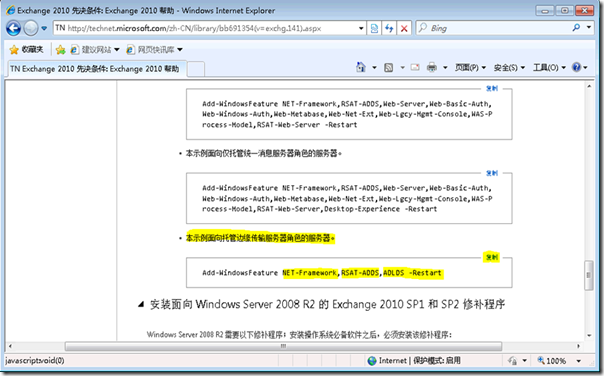Click the Home page icon
Screen dimensions: 604x376
pos(361,67)
